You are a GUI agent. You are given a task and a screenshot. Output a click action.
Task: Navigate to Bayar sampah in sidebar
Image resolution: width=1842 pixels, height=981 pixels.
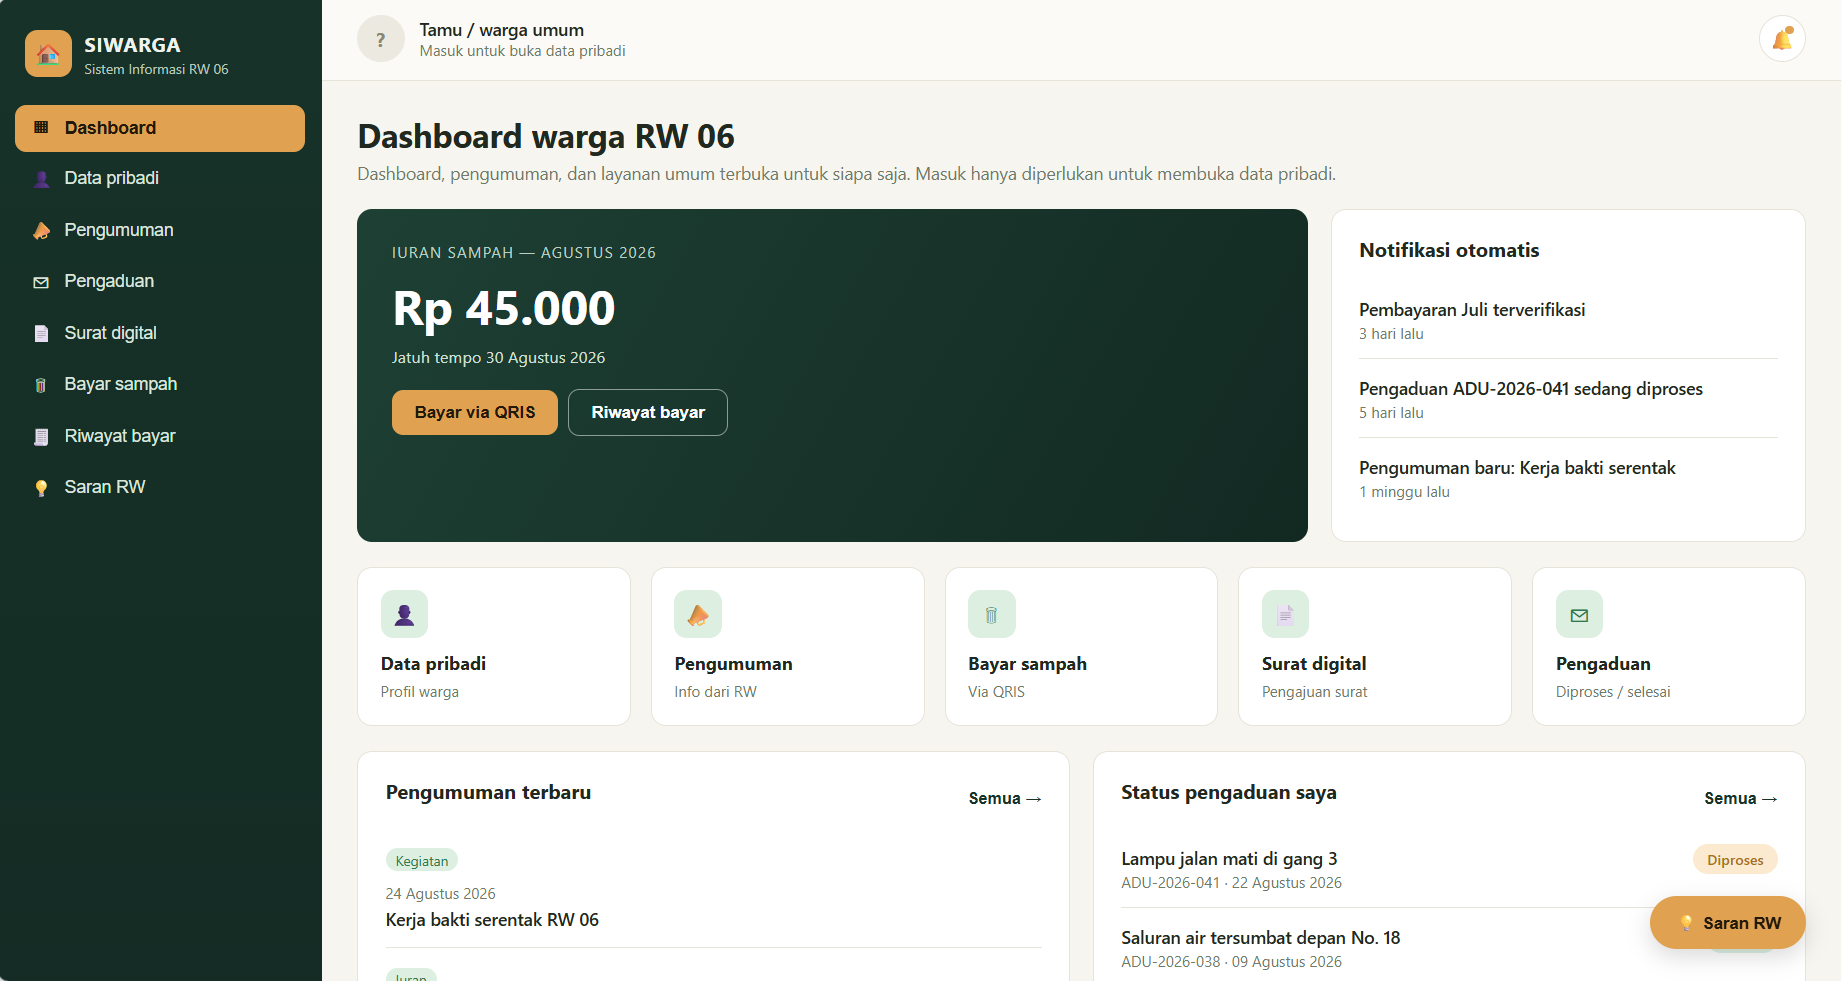[160, 384]
